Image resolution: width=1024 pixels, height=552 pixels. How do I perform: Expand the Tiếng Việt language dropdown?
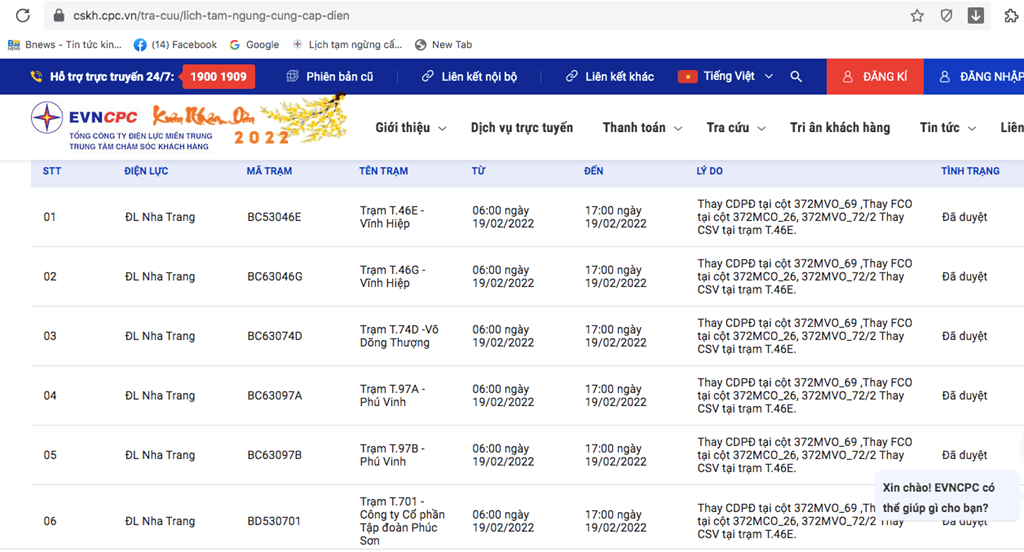coord(726,77)
